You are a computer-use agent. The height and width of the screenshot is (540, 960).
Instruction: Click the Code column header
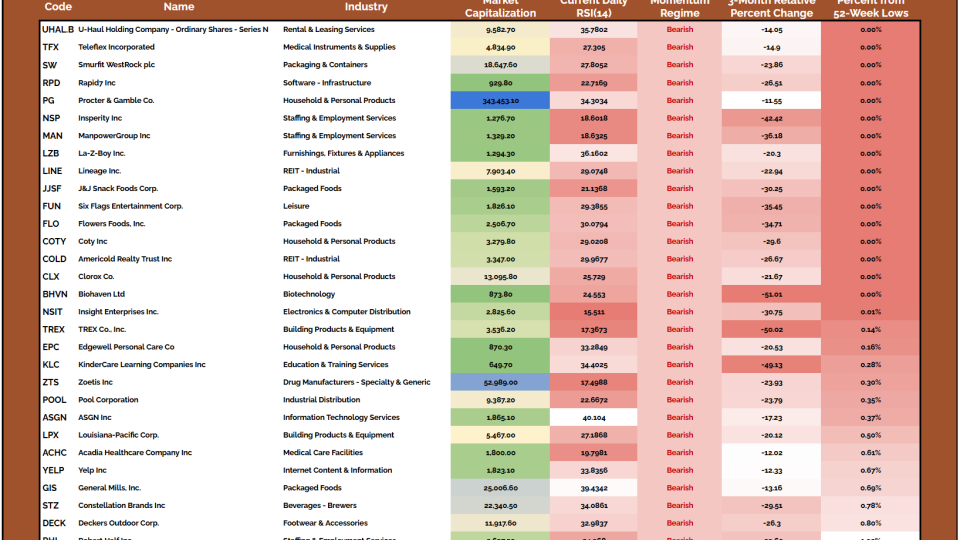click(58, 7)
